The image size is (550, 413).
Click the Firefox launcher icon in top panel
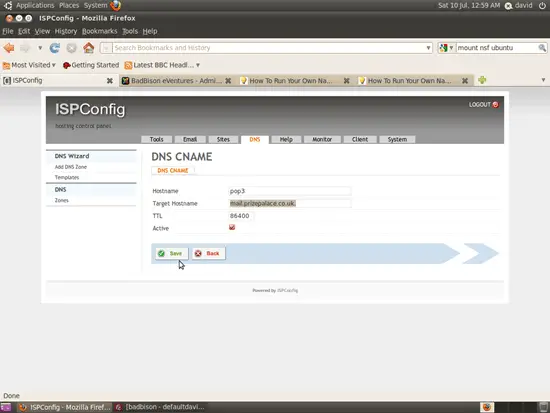(115, 6)
